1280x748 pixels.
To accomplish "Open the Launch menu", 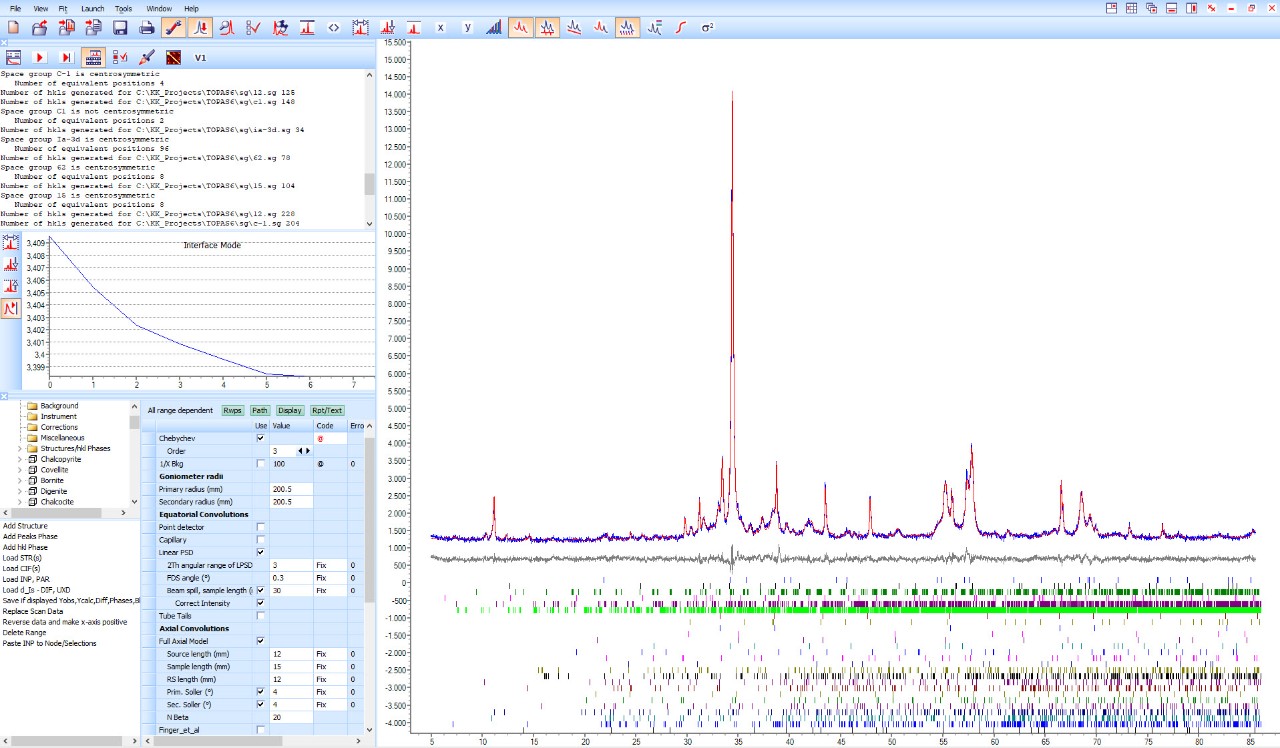I will click(x=91, y=8).
